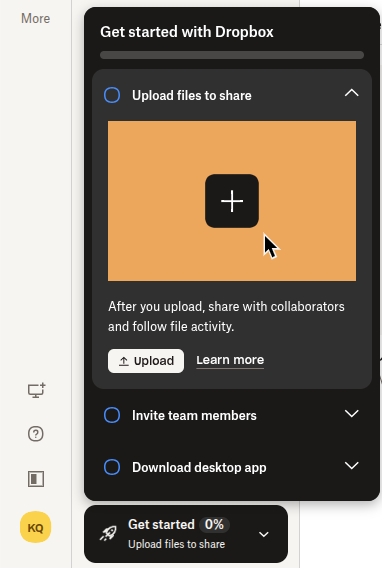The image size is (382, 568).
Task: Click the plus tile in the orange upload area
Action: coord(232,201)
